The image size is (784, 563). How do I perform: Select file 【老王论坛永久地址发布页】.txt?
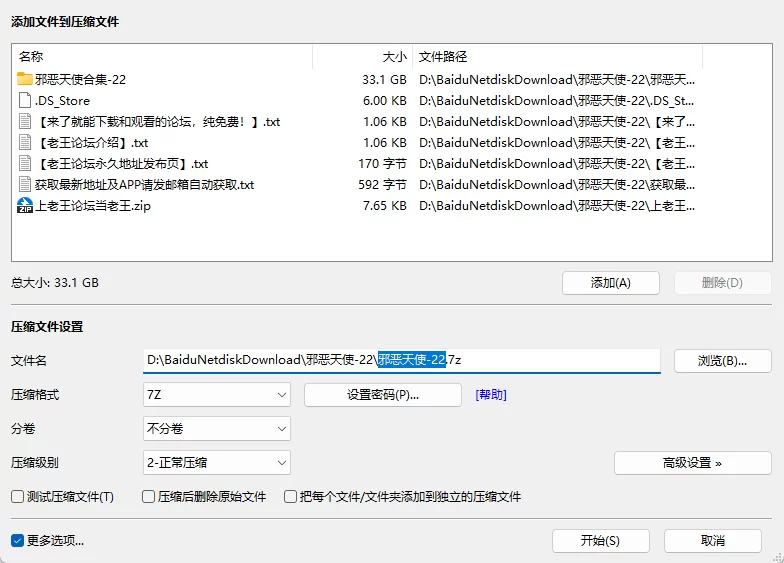(122, 164)
